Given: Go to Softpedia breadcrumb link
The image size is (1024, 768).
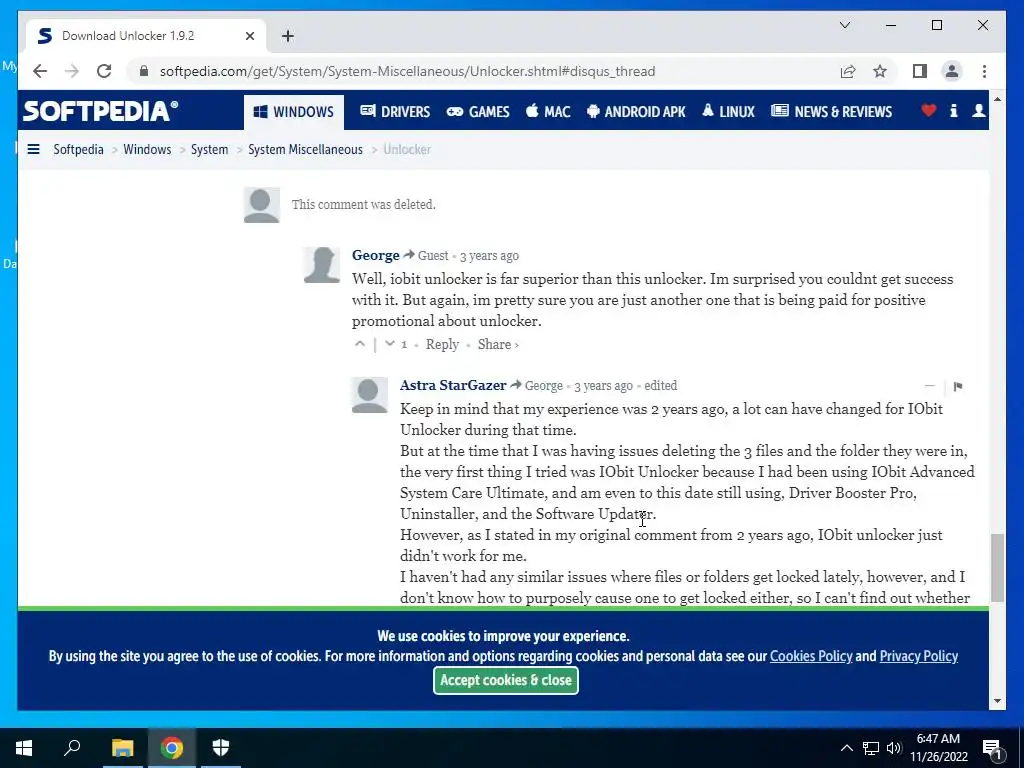Looking at the screenshot, I should 78,150.
